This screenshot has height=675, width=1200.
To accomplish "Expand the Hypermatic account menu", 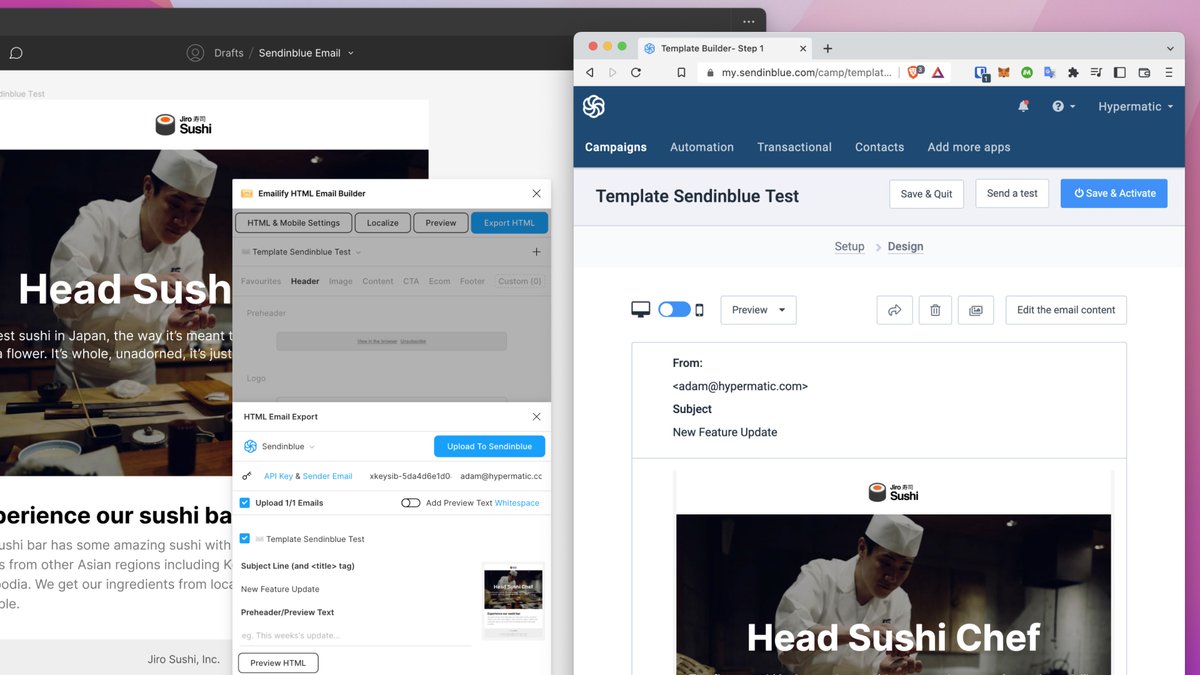I will click(x=1135, y=106).
